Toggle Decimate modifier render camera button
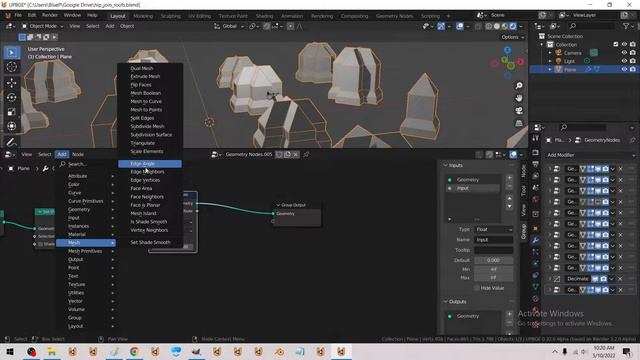 604,279
